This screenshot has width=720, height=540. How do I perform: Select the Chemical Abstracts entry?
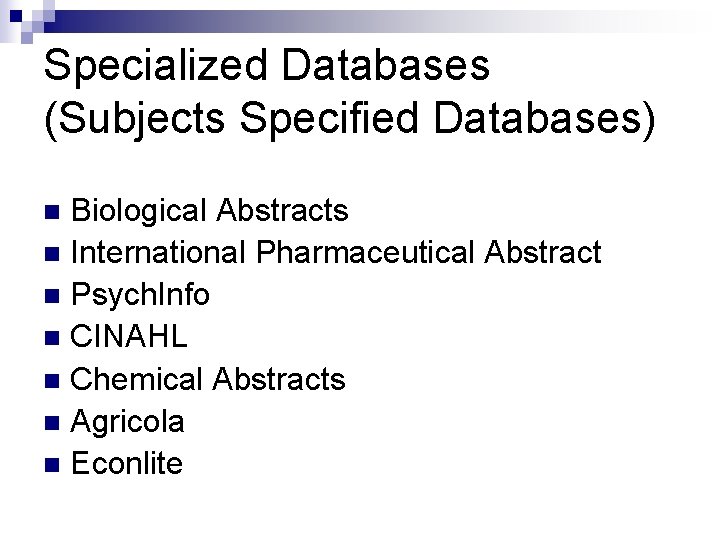[x=208, y=379]
